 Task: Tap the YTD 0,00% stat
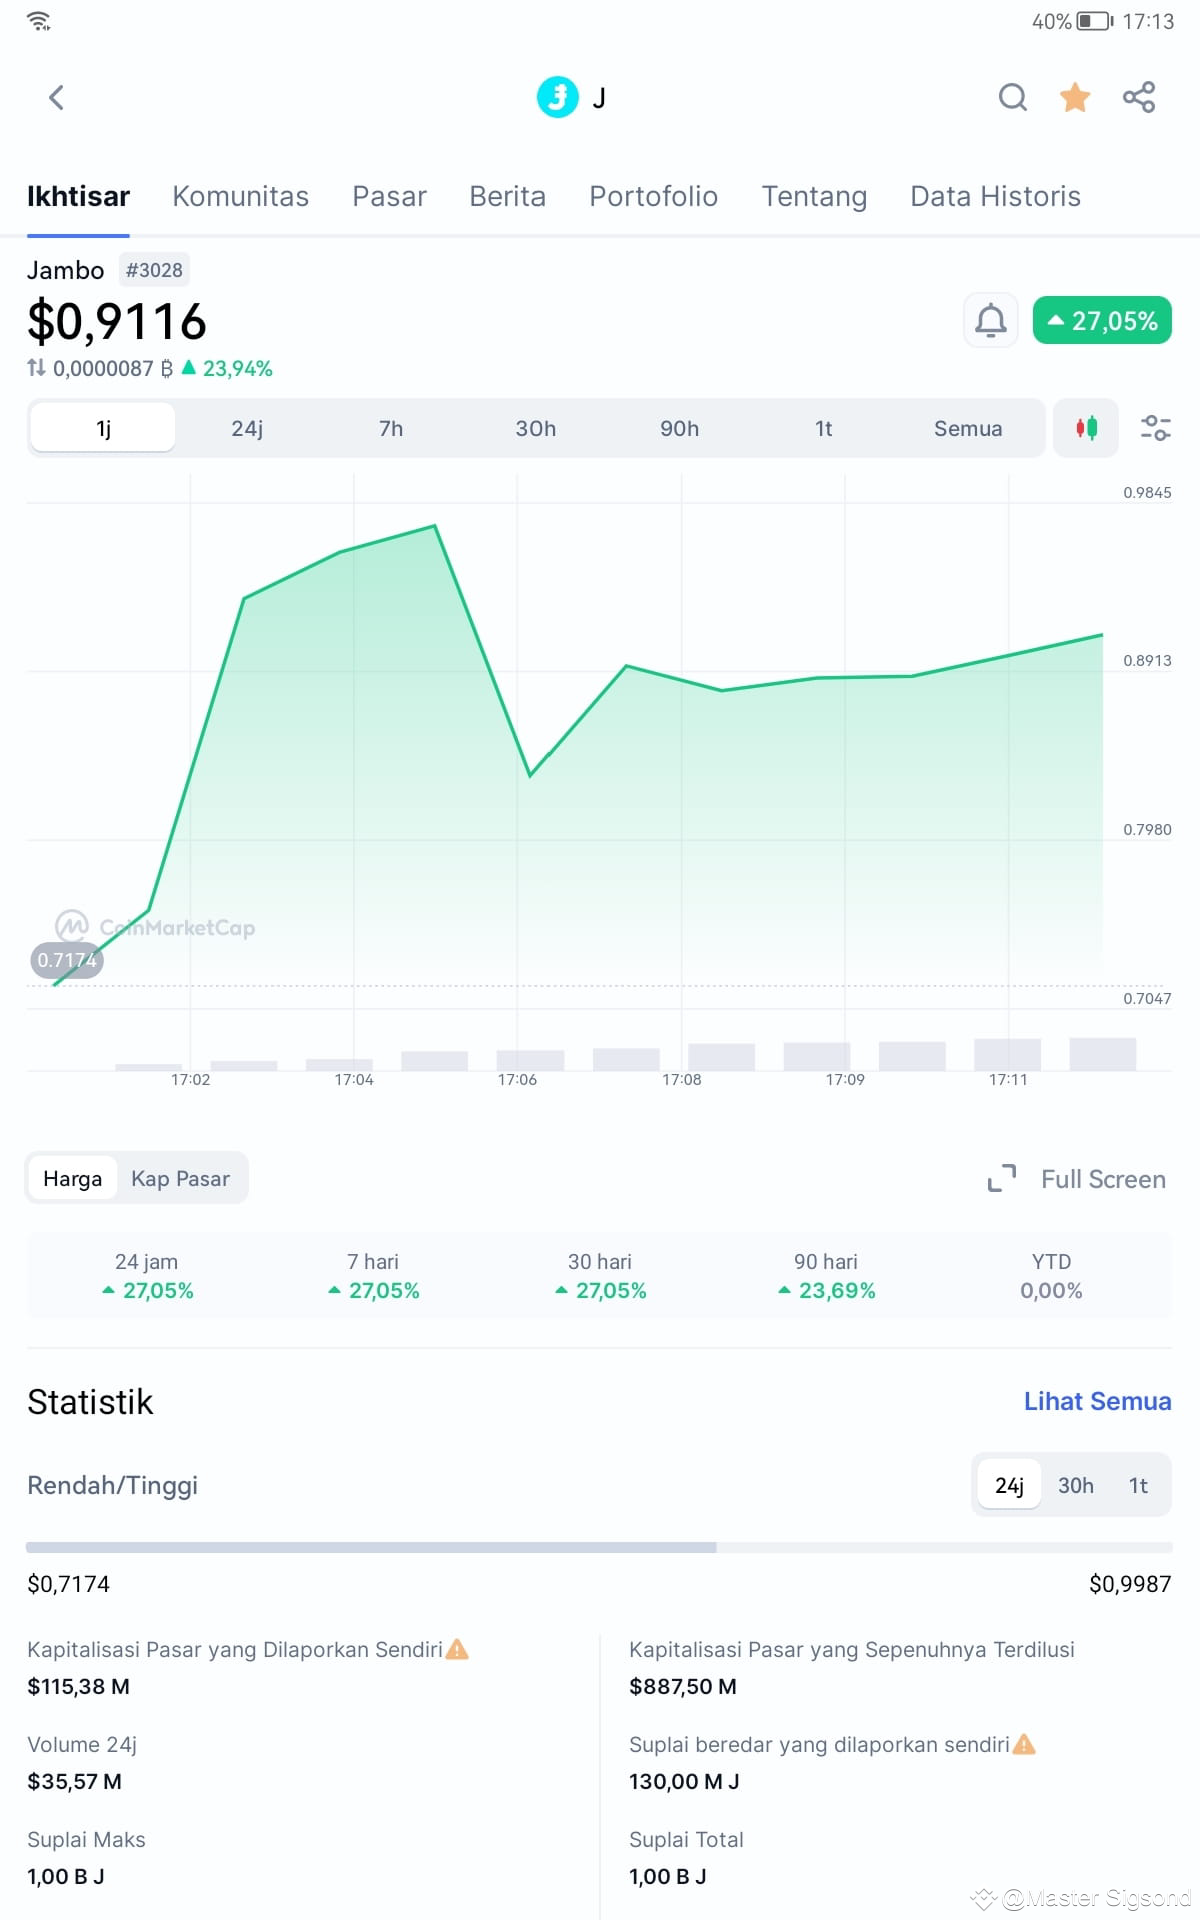tap(1051, 1276)
